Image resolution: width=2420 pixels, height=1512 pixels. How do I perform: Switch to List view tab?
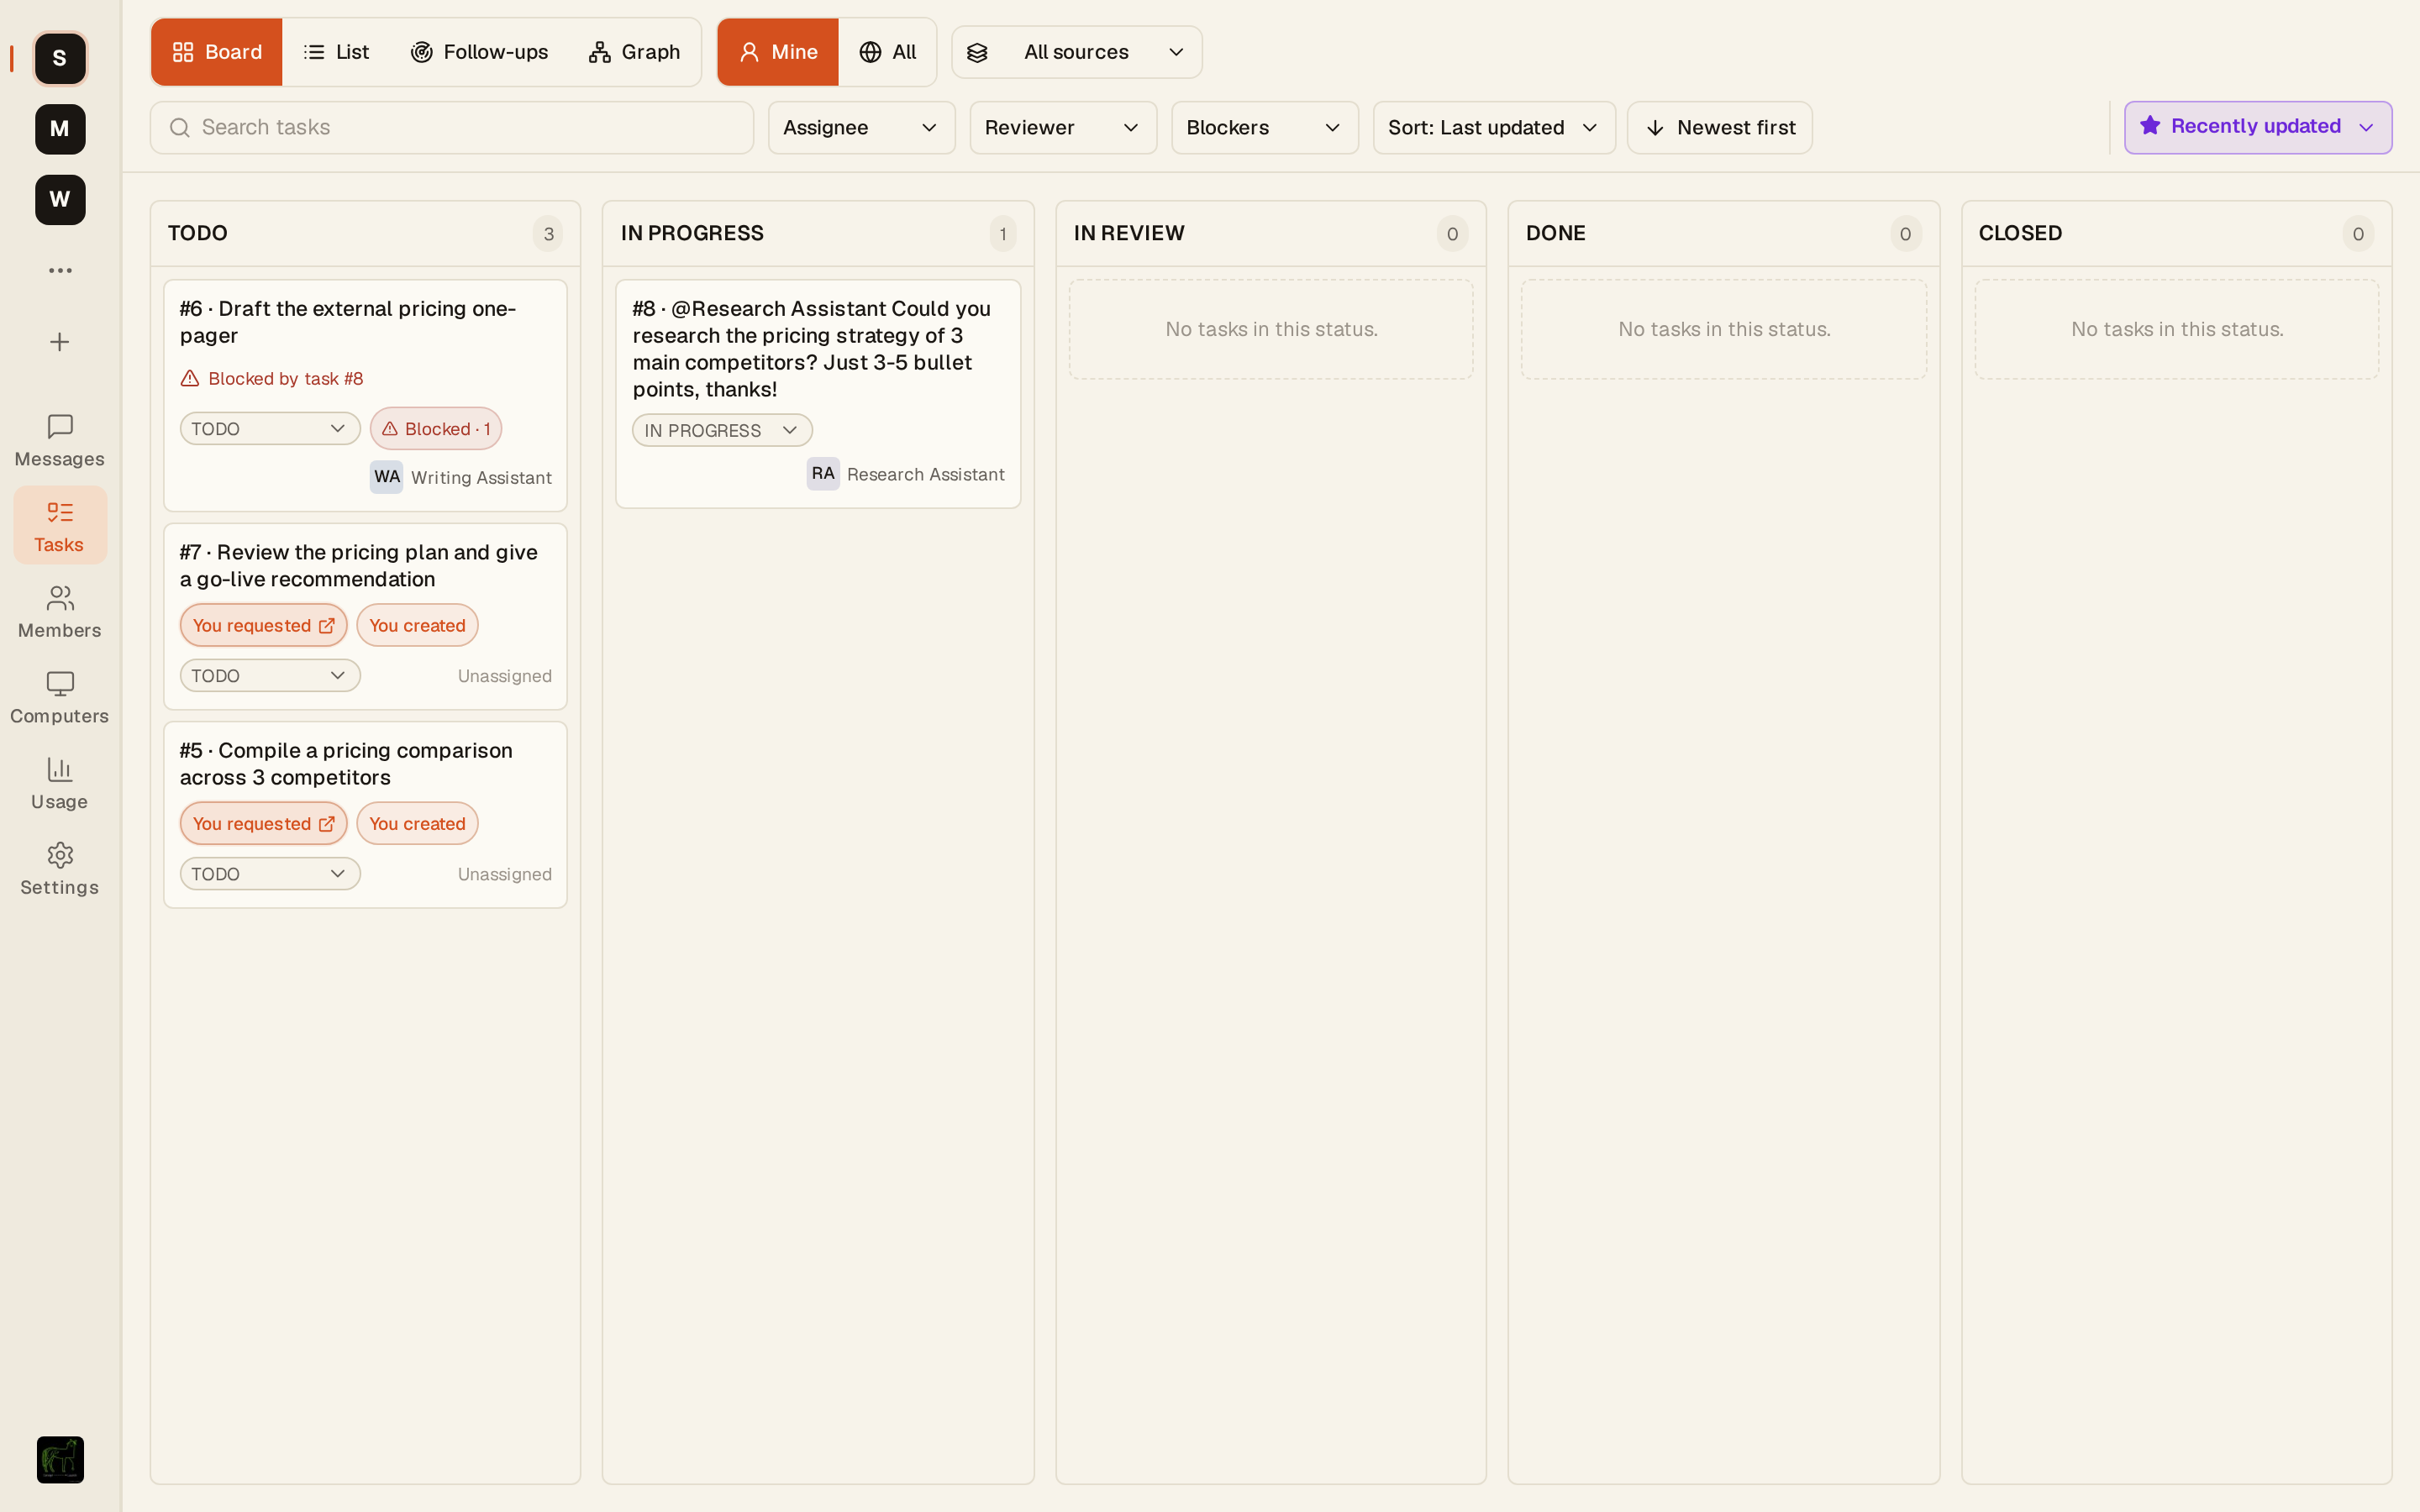tap(336, 52)
